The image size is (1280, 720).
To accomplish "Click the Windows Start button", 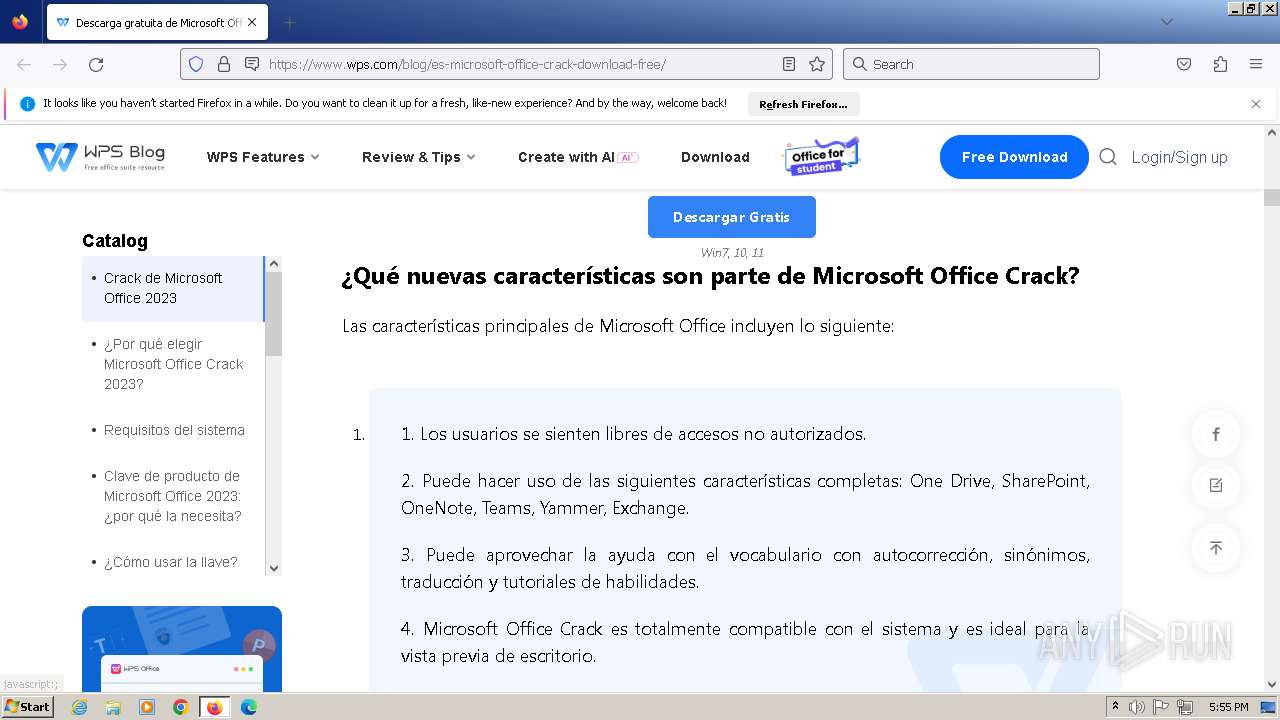I will point(27,707).
